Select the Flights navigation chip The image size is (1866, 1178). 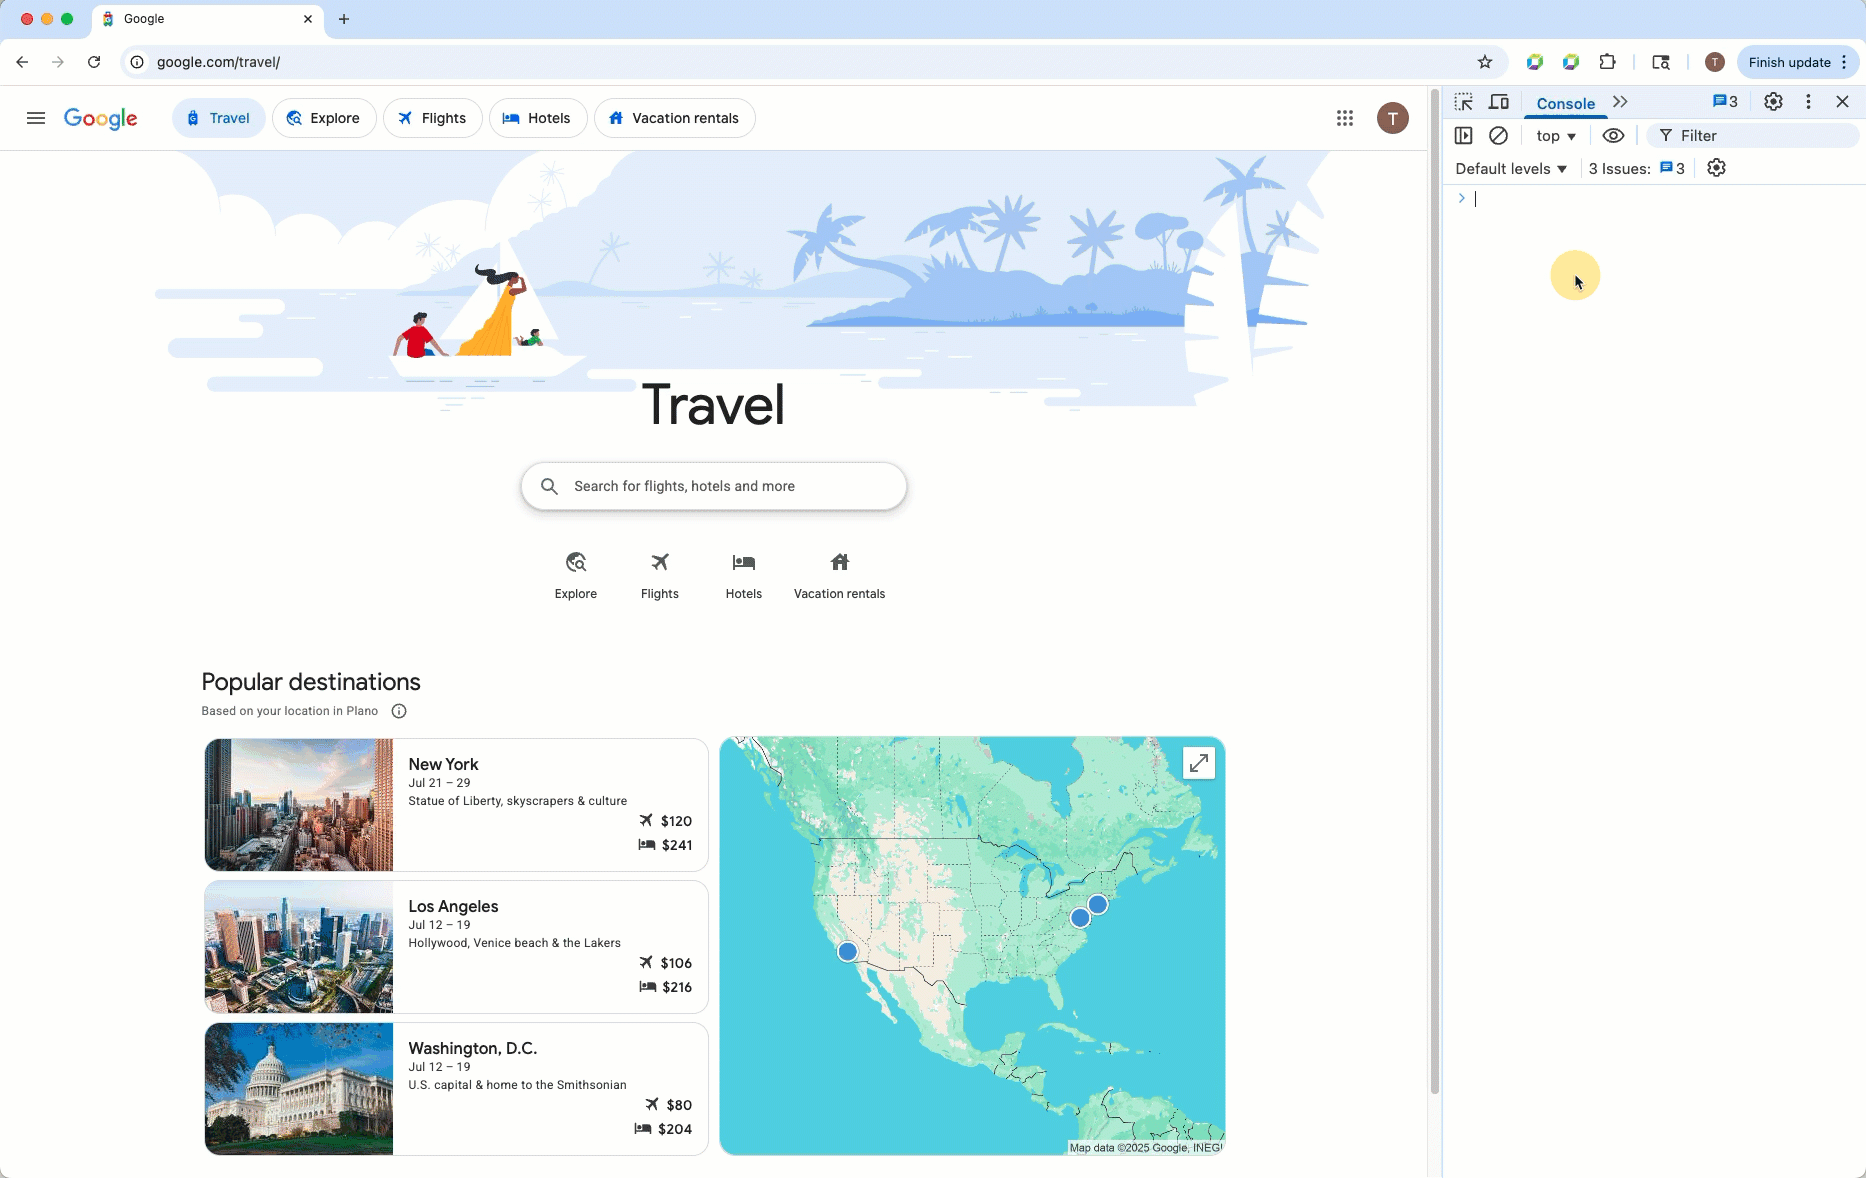pos(433,118)
